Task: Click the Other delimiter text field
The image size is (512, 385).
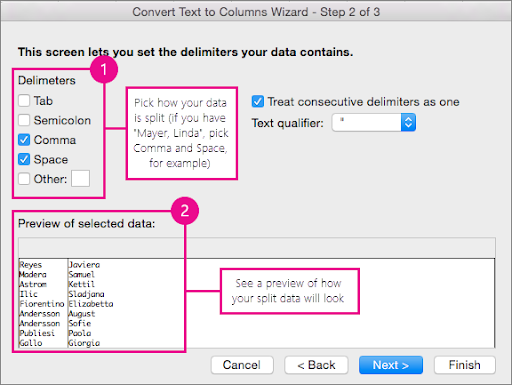Action: pos(80,178)
